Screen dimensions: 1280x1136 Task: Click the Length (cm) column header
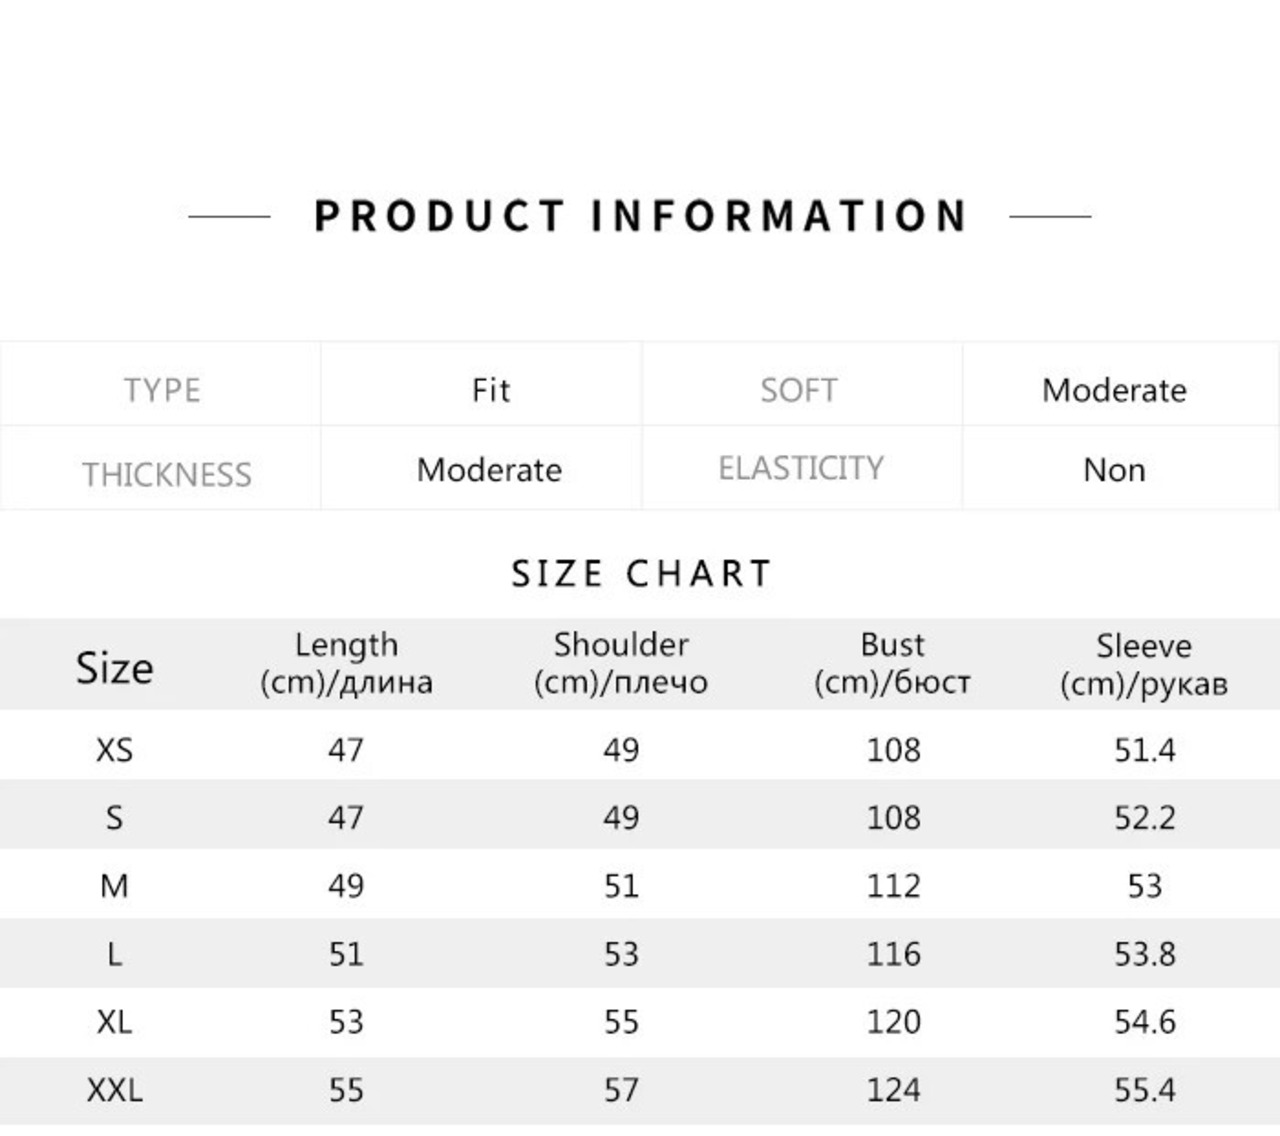tap(346, 664)
